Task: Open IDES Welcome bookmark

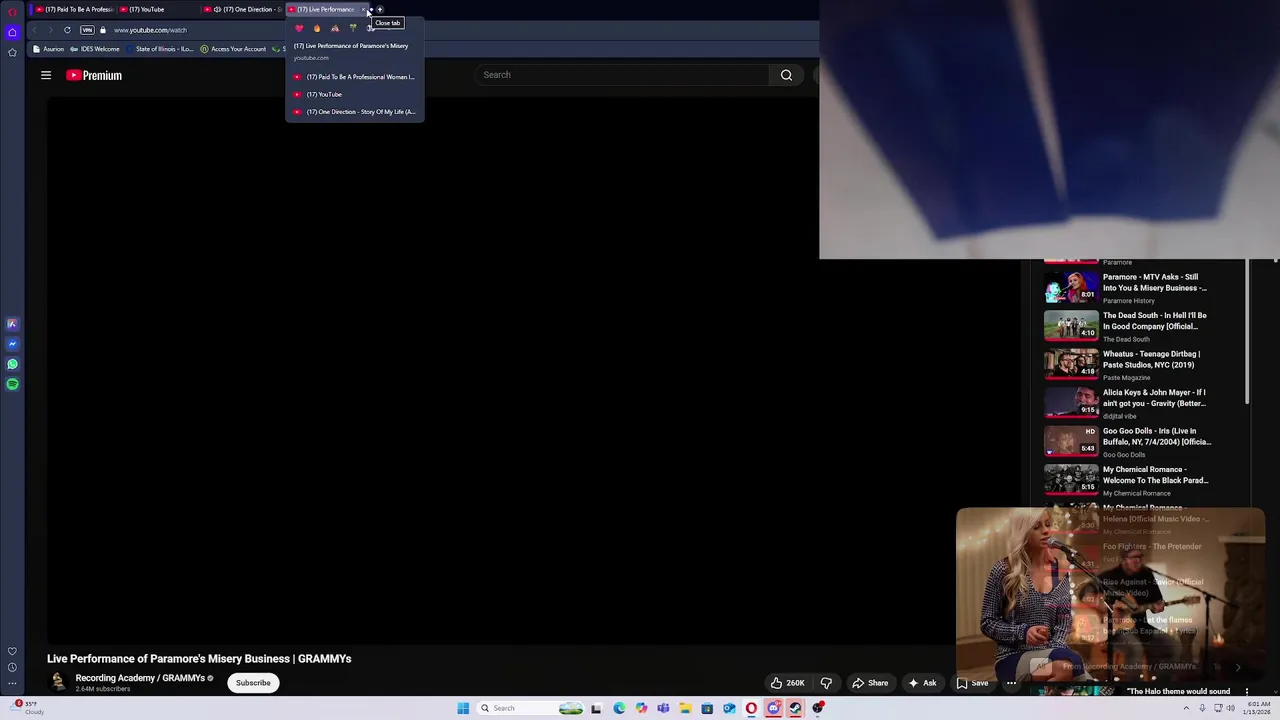Action: (95, 49)
